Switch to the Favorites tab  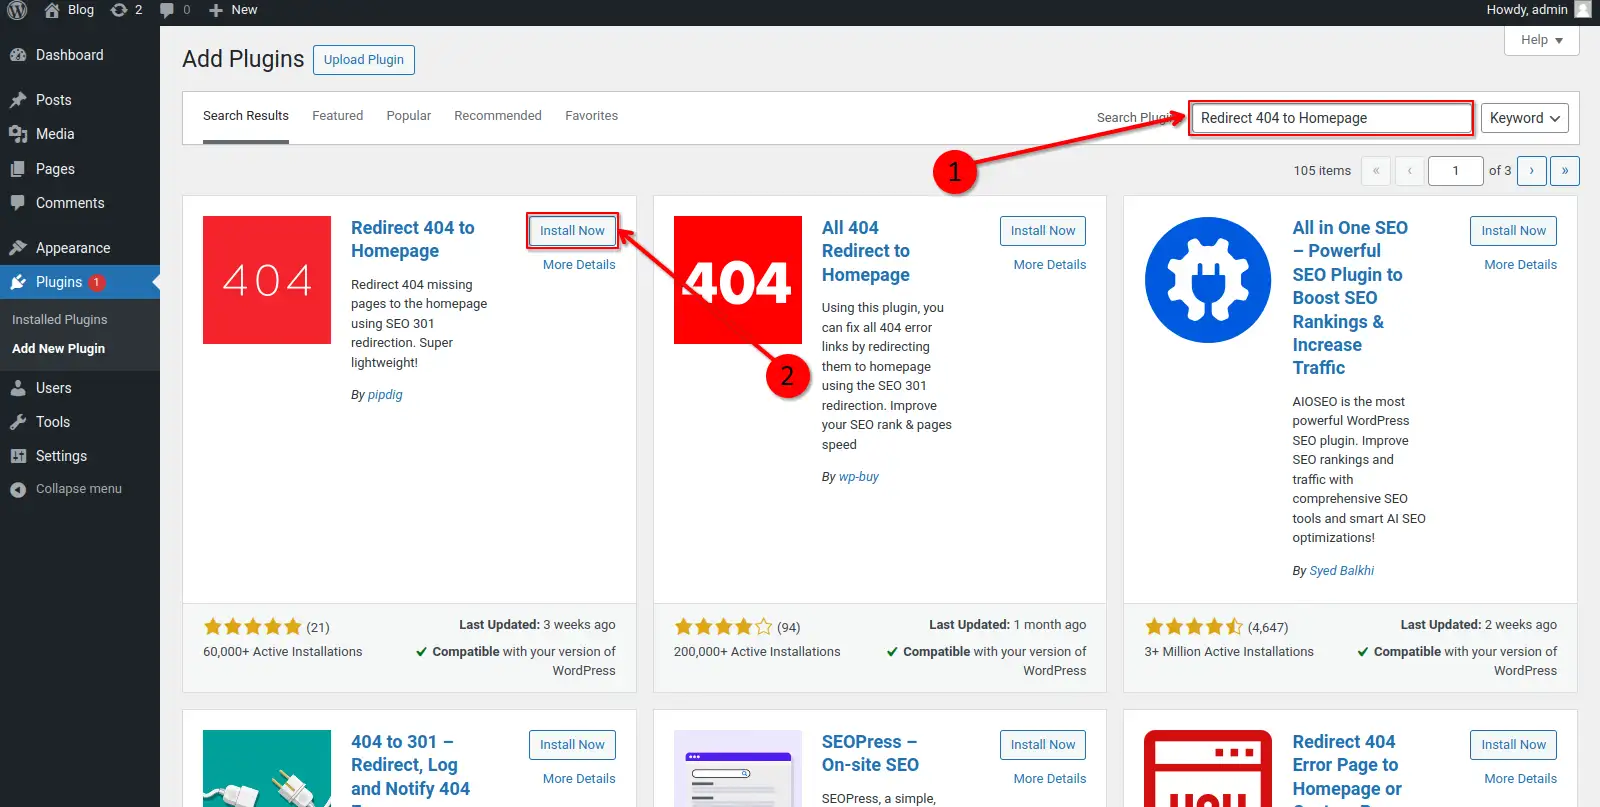point(592,116)
